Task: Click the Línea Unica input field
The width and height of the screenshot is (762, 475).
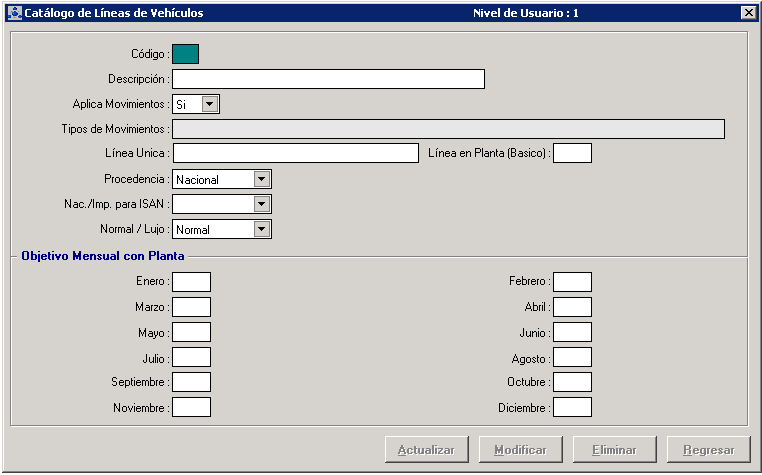Action: 295,153
